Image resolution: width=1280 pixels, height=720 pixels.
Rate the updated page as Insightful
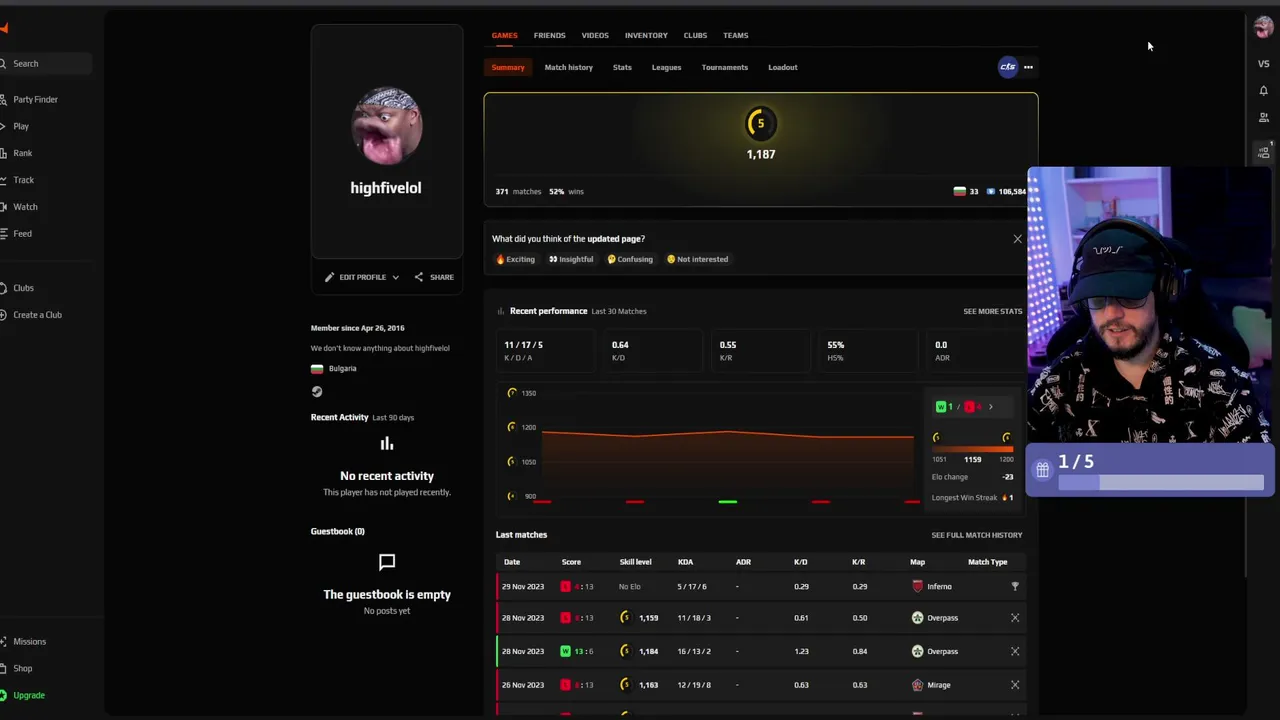(571, 260)
